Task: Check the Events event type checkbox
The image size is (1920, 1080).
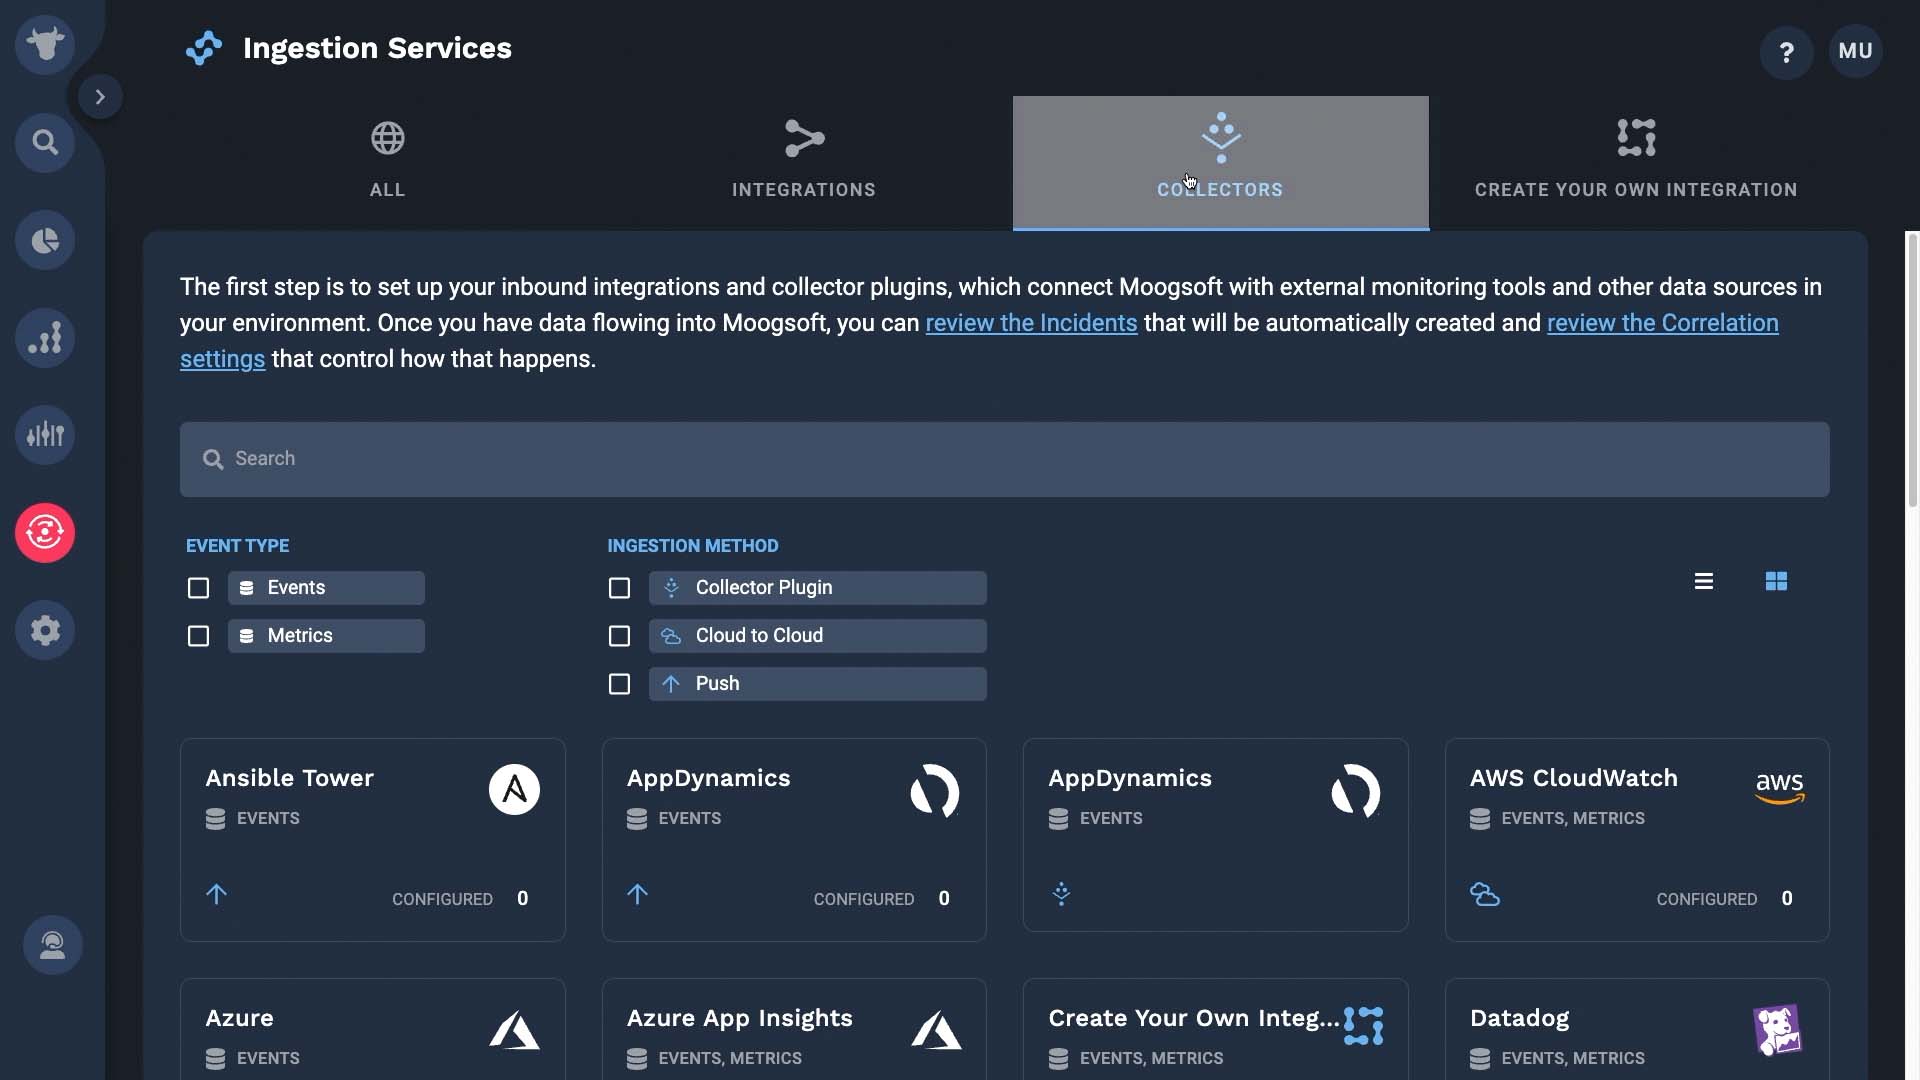Action: (x=198, y=588)
